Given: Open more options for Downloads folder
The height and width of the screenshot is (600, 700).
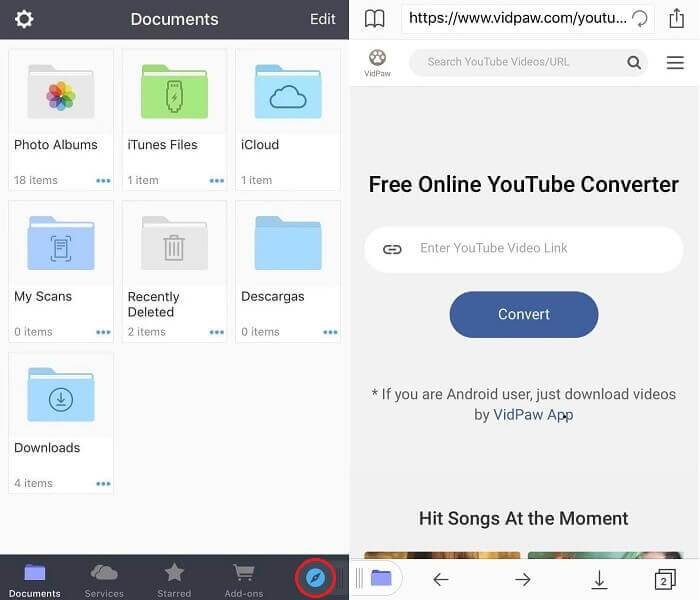Looking at the screenshot, I should click(103, 483).
